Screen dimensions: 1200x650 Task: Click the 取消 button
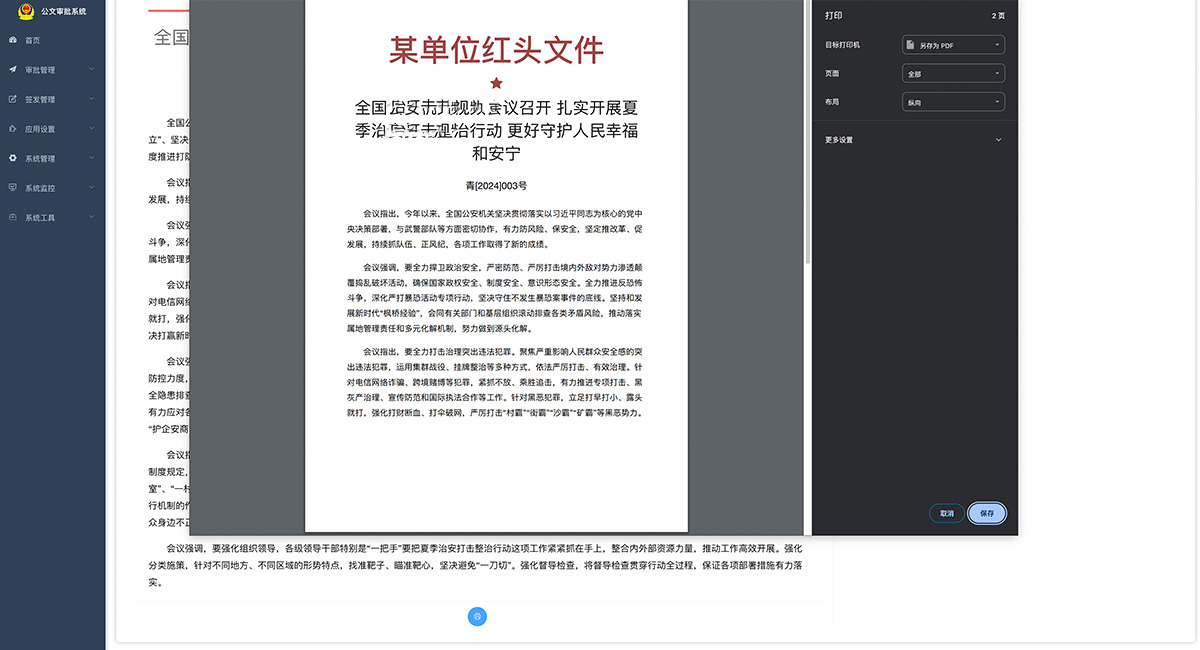[x=946, y=513]
